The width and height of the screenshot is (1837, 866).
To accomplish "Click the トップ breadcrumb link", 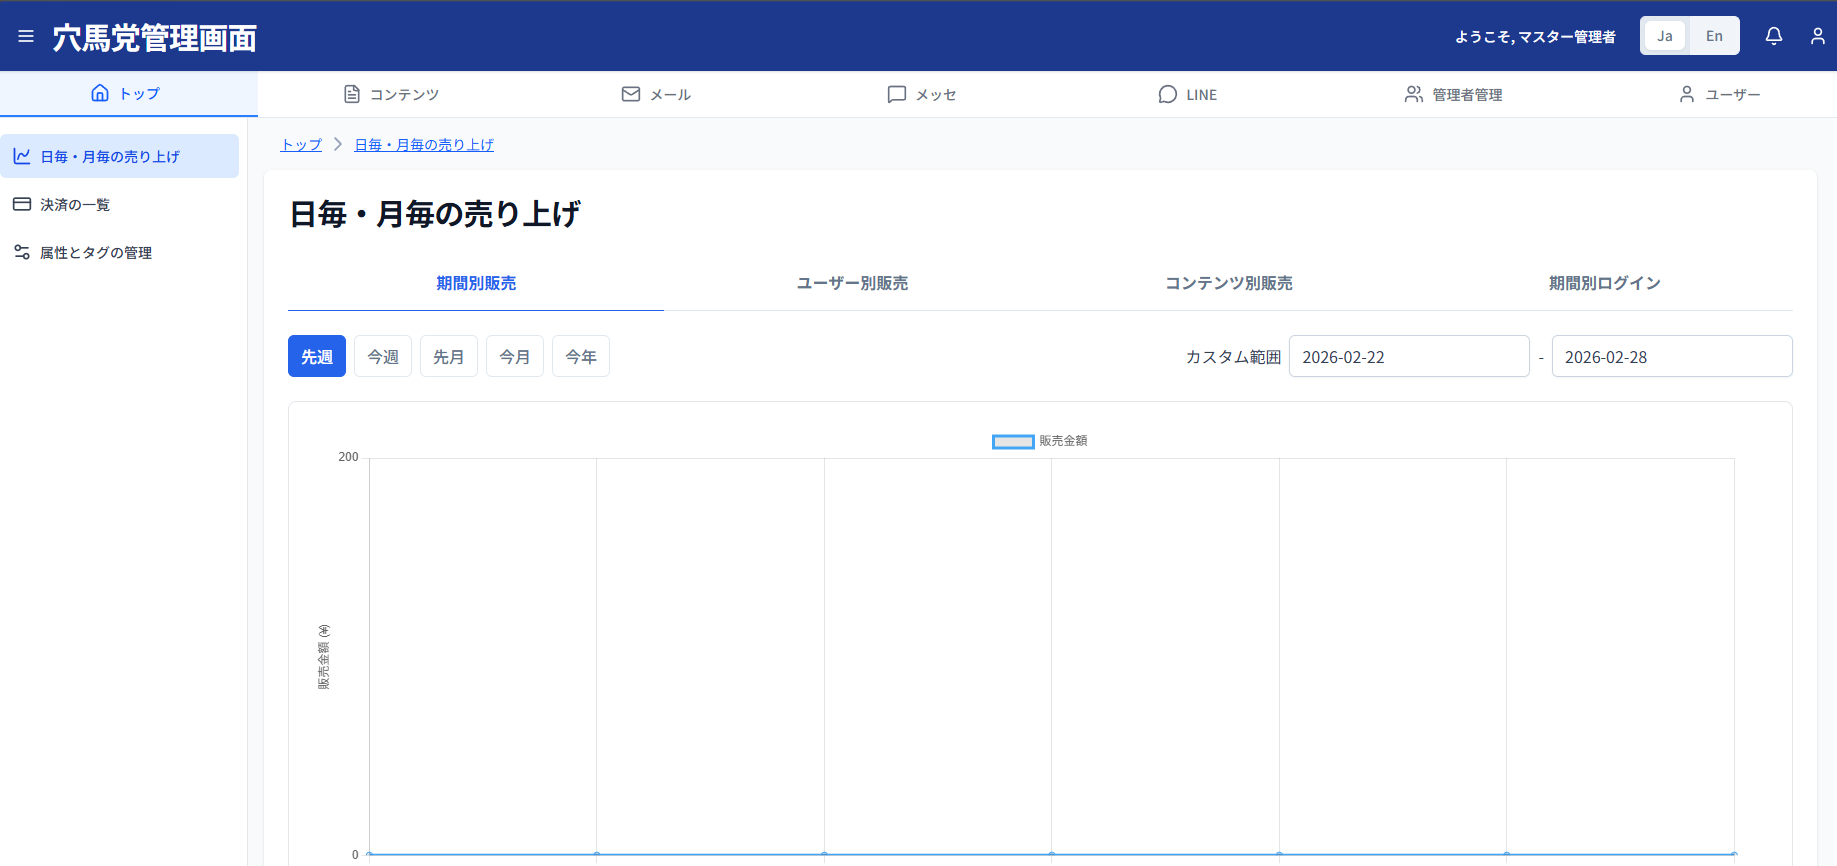I will (301, 145).
